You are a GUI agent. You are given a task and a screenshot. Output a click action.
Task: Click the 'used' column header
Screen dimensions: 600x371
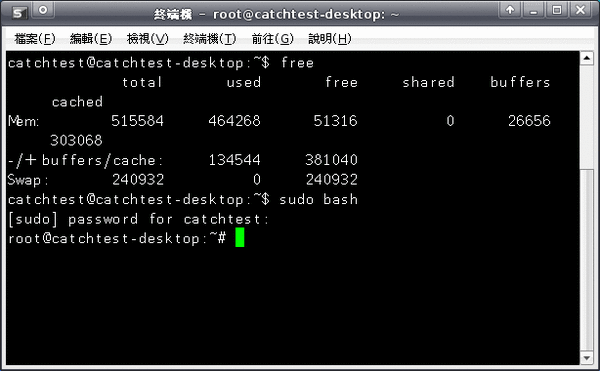(x=244, y=82)
